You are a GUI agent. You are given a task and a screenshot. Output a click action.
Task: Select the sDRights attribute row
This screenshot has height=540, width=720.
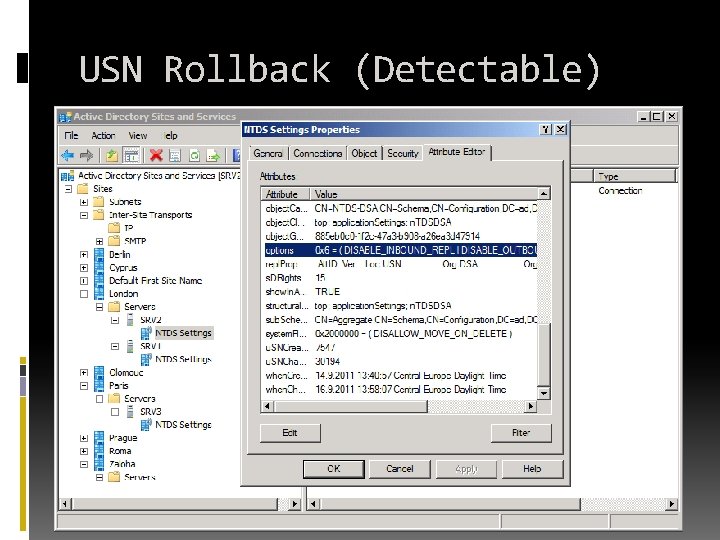(x=400, y=278)
